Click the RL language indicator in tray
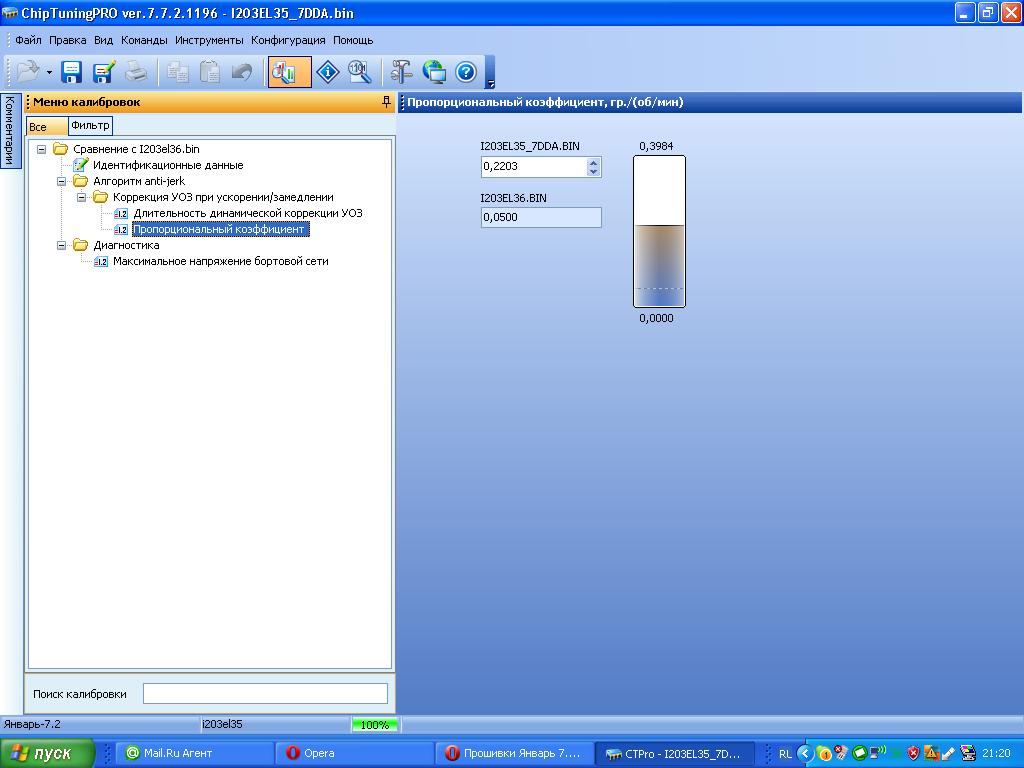 [x=785, y=754]
